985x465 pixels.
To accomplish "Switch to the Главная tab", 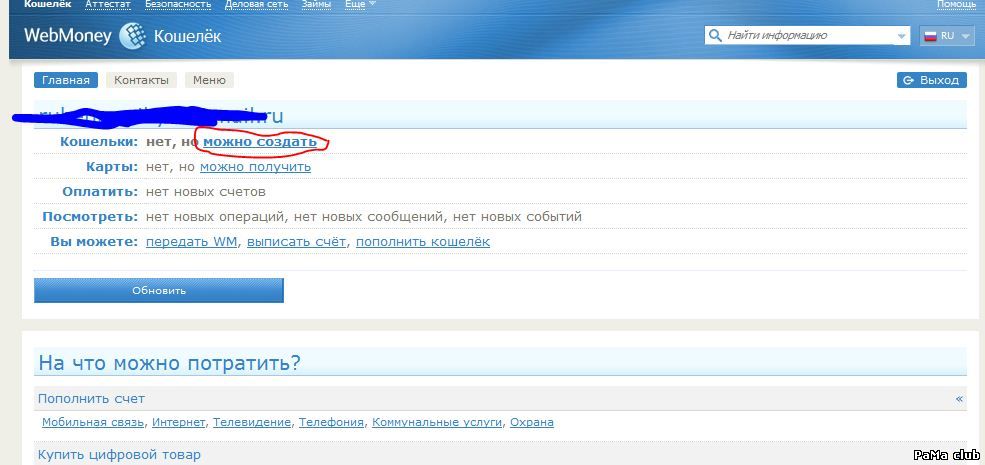I will tap(66, 80).
